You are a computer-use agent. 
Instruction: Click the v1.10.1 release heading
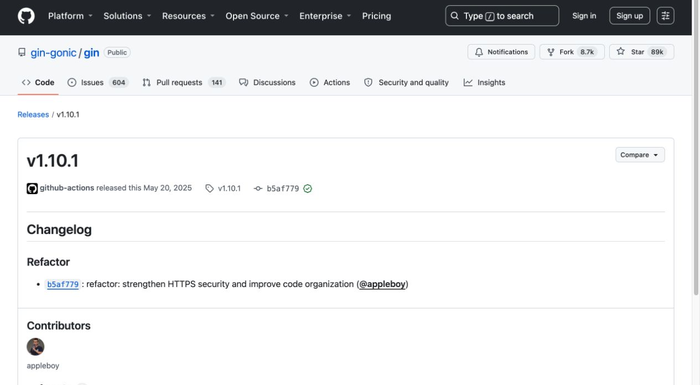pyautogui.click(x=53, y=161)
